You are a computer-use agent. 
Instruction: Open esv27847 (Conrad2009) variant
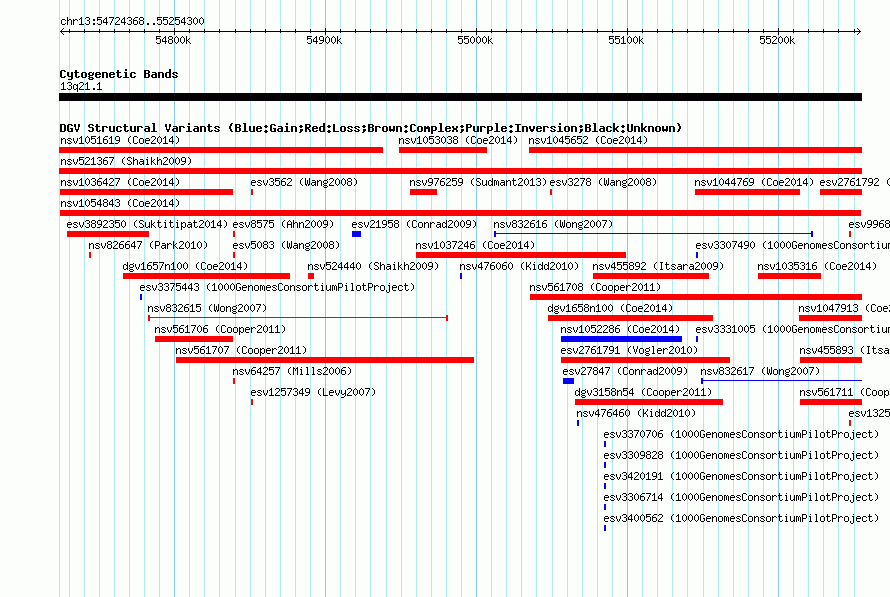click(x=625, y=371)
